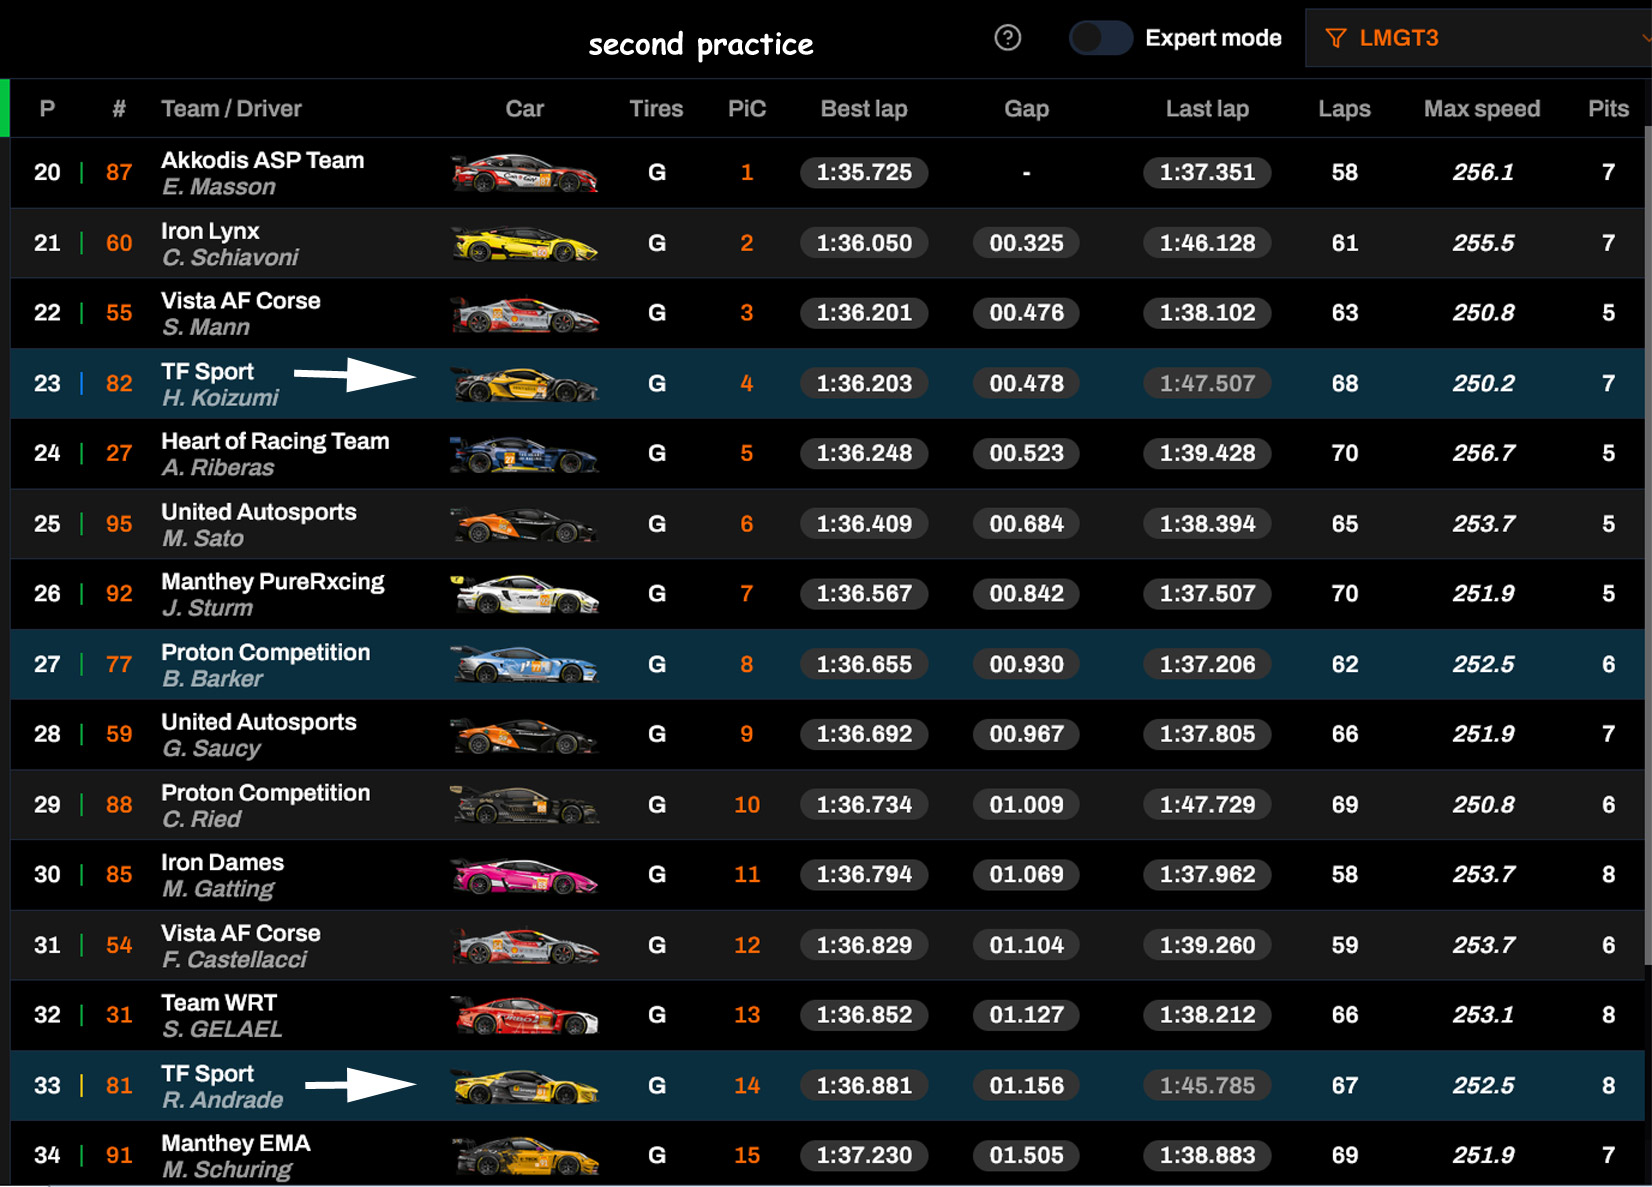Viewport: 1652px width, 1187px height.
Task: Click the yellow Iron Lynx car icon
Action: click(x=524, y=244)
